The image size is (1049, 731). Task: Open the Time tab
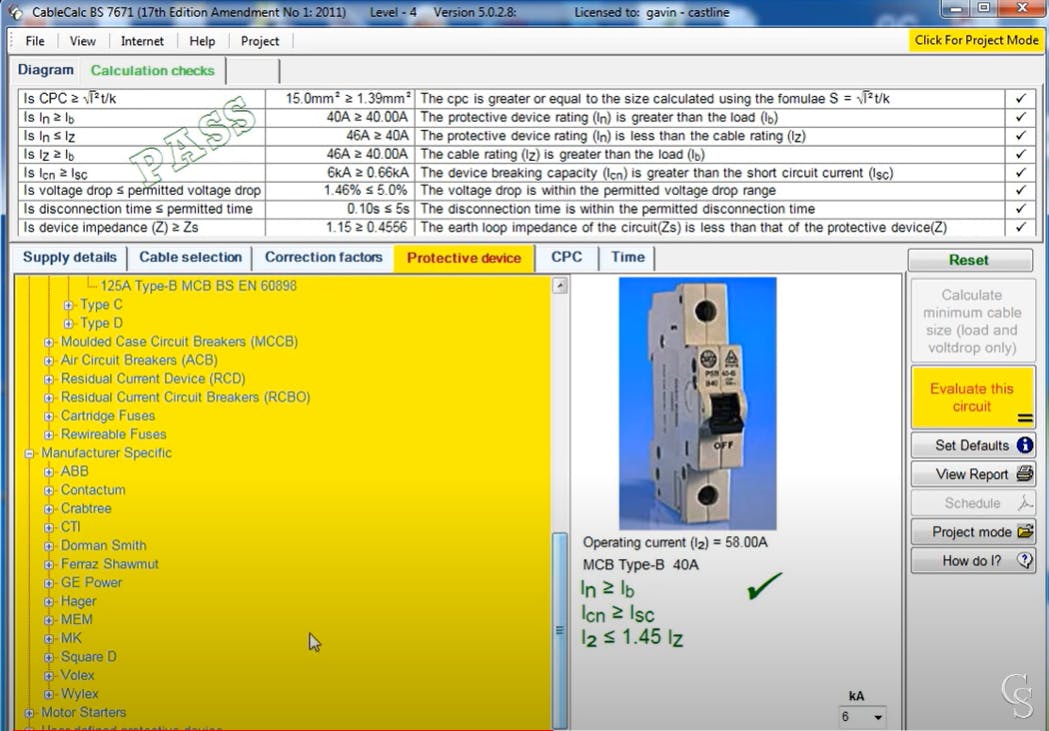628,257
